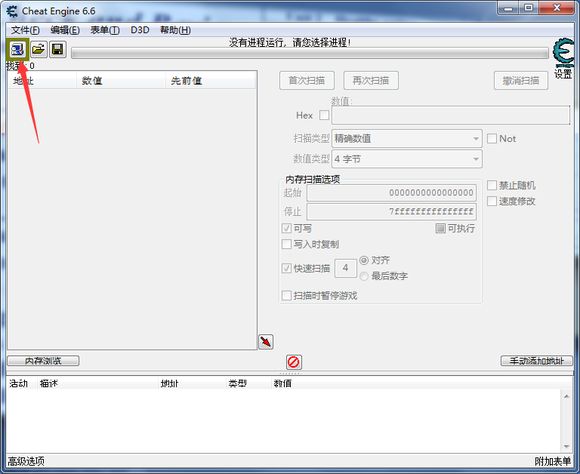
Task: Click the fast scan alignment field showing 4
Action: (x=345, y=268)
